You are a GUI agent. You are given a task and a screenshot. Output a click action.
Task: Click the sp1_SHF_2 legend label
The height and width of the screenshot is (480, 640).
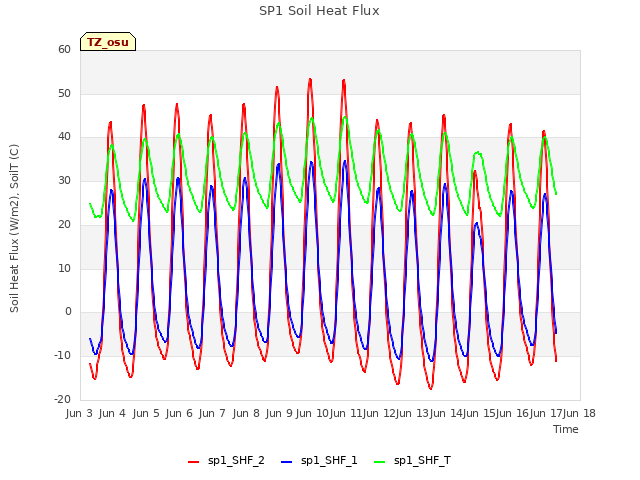coord(236,461)
